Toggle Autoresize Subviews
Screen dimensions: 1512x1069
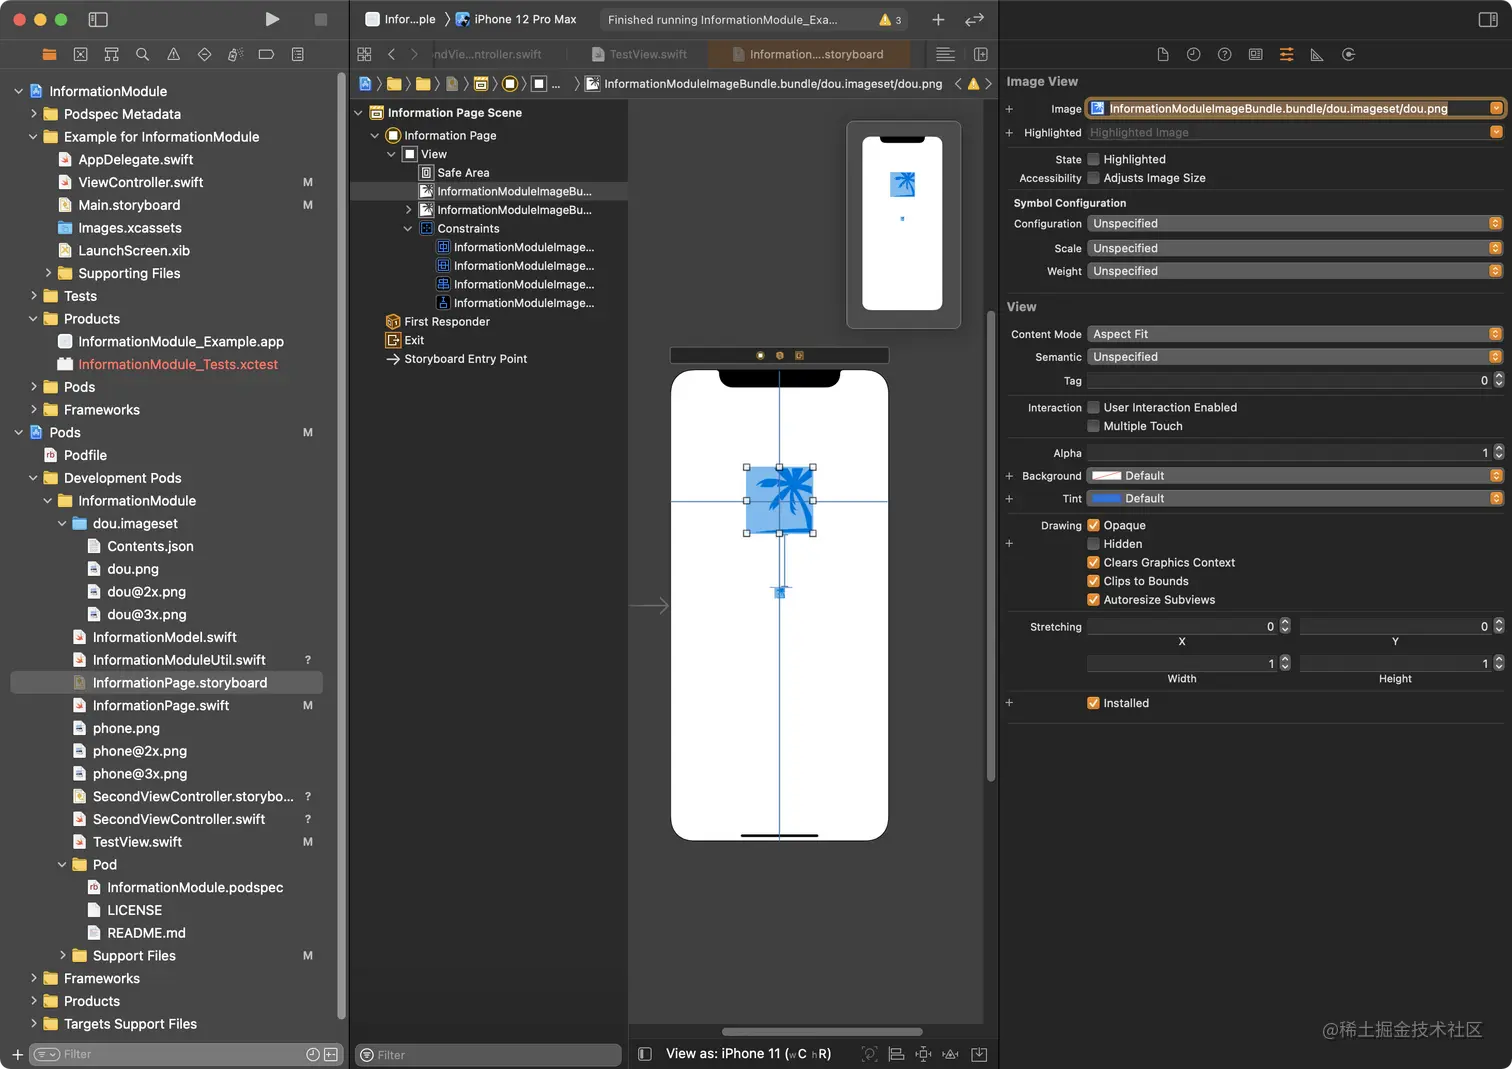(1093, 600)
